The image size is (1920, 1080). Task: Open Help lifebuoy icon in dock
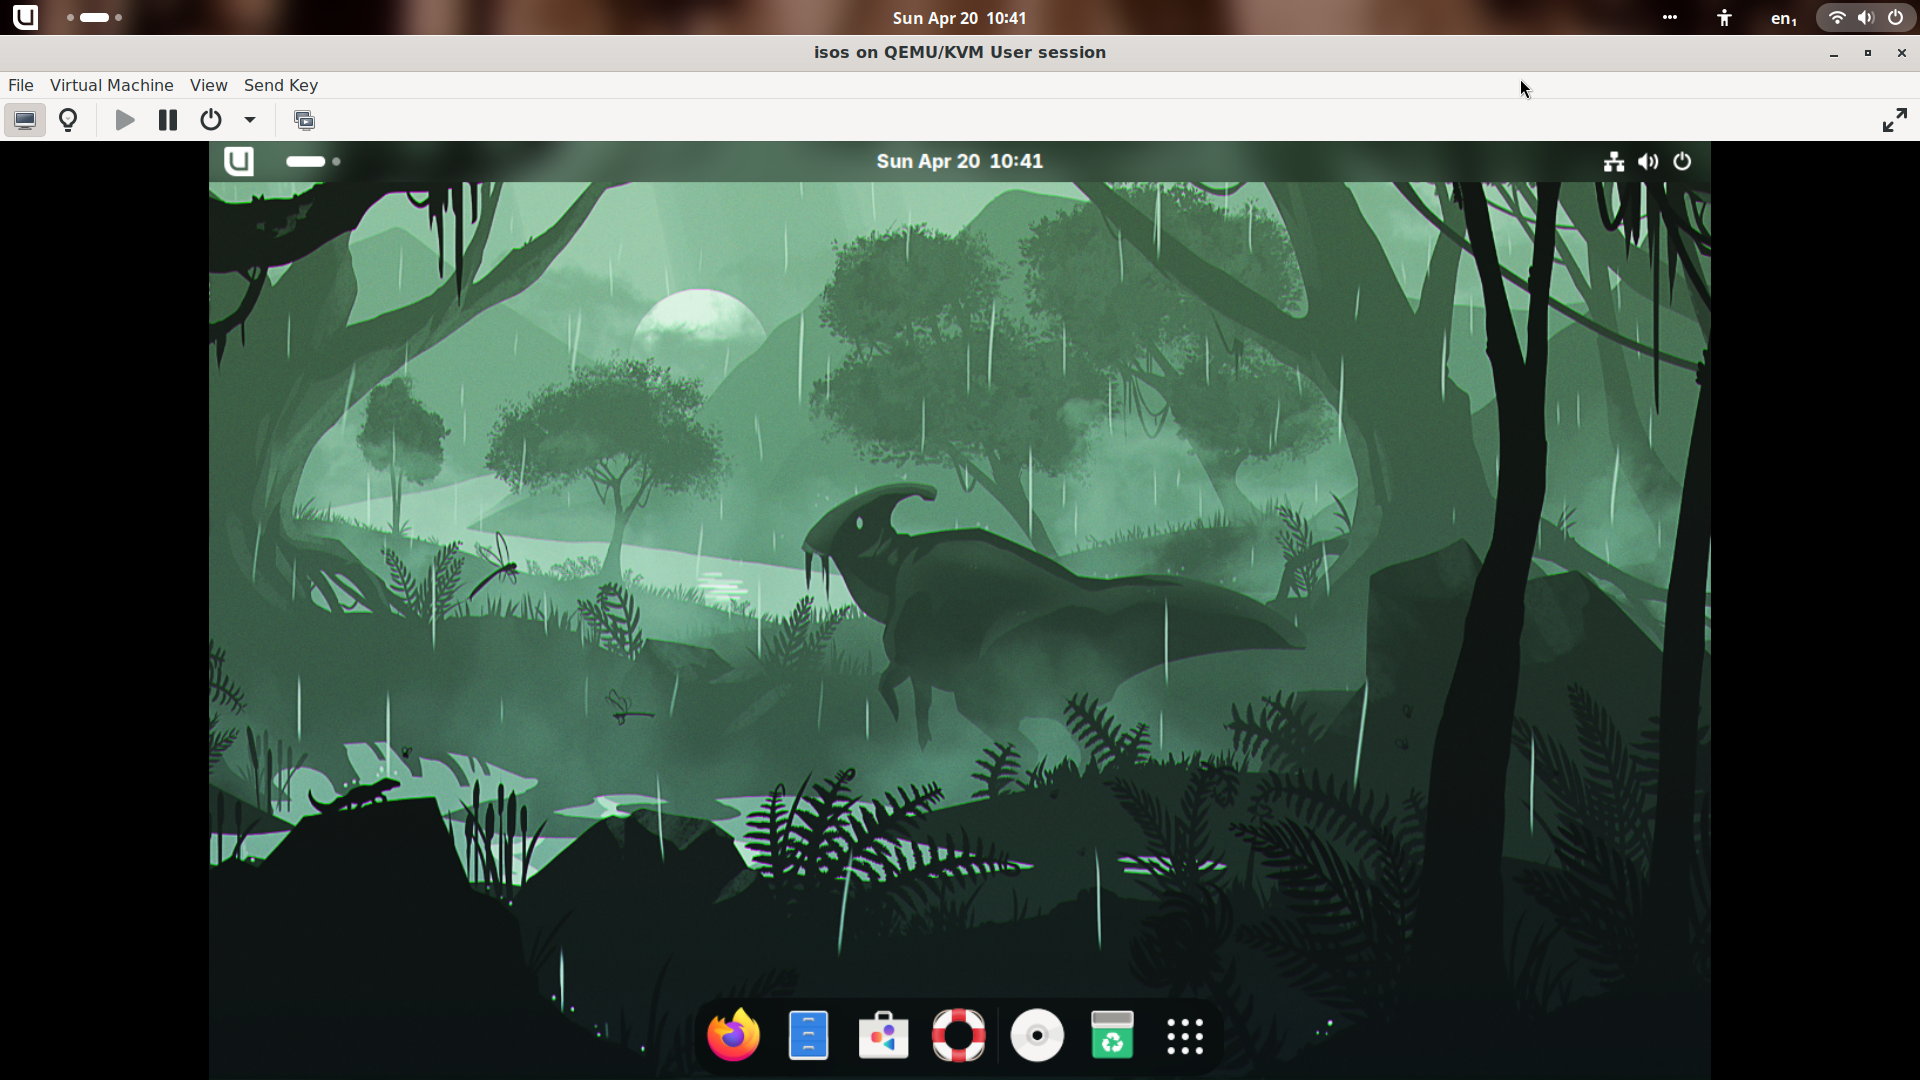(x=958, y=1035)
